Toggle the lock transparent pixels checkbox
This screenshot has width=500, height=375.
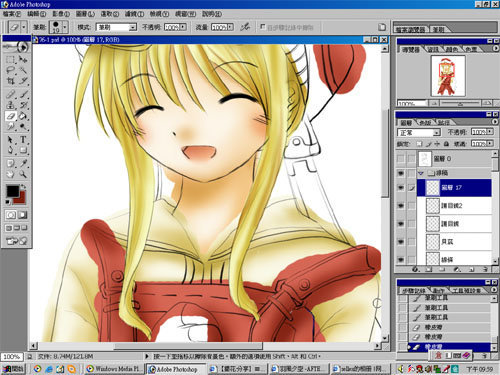coord(420,144)
